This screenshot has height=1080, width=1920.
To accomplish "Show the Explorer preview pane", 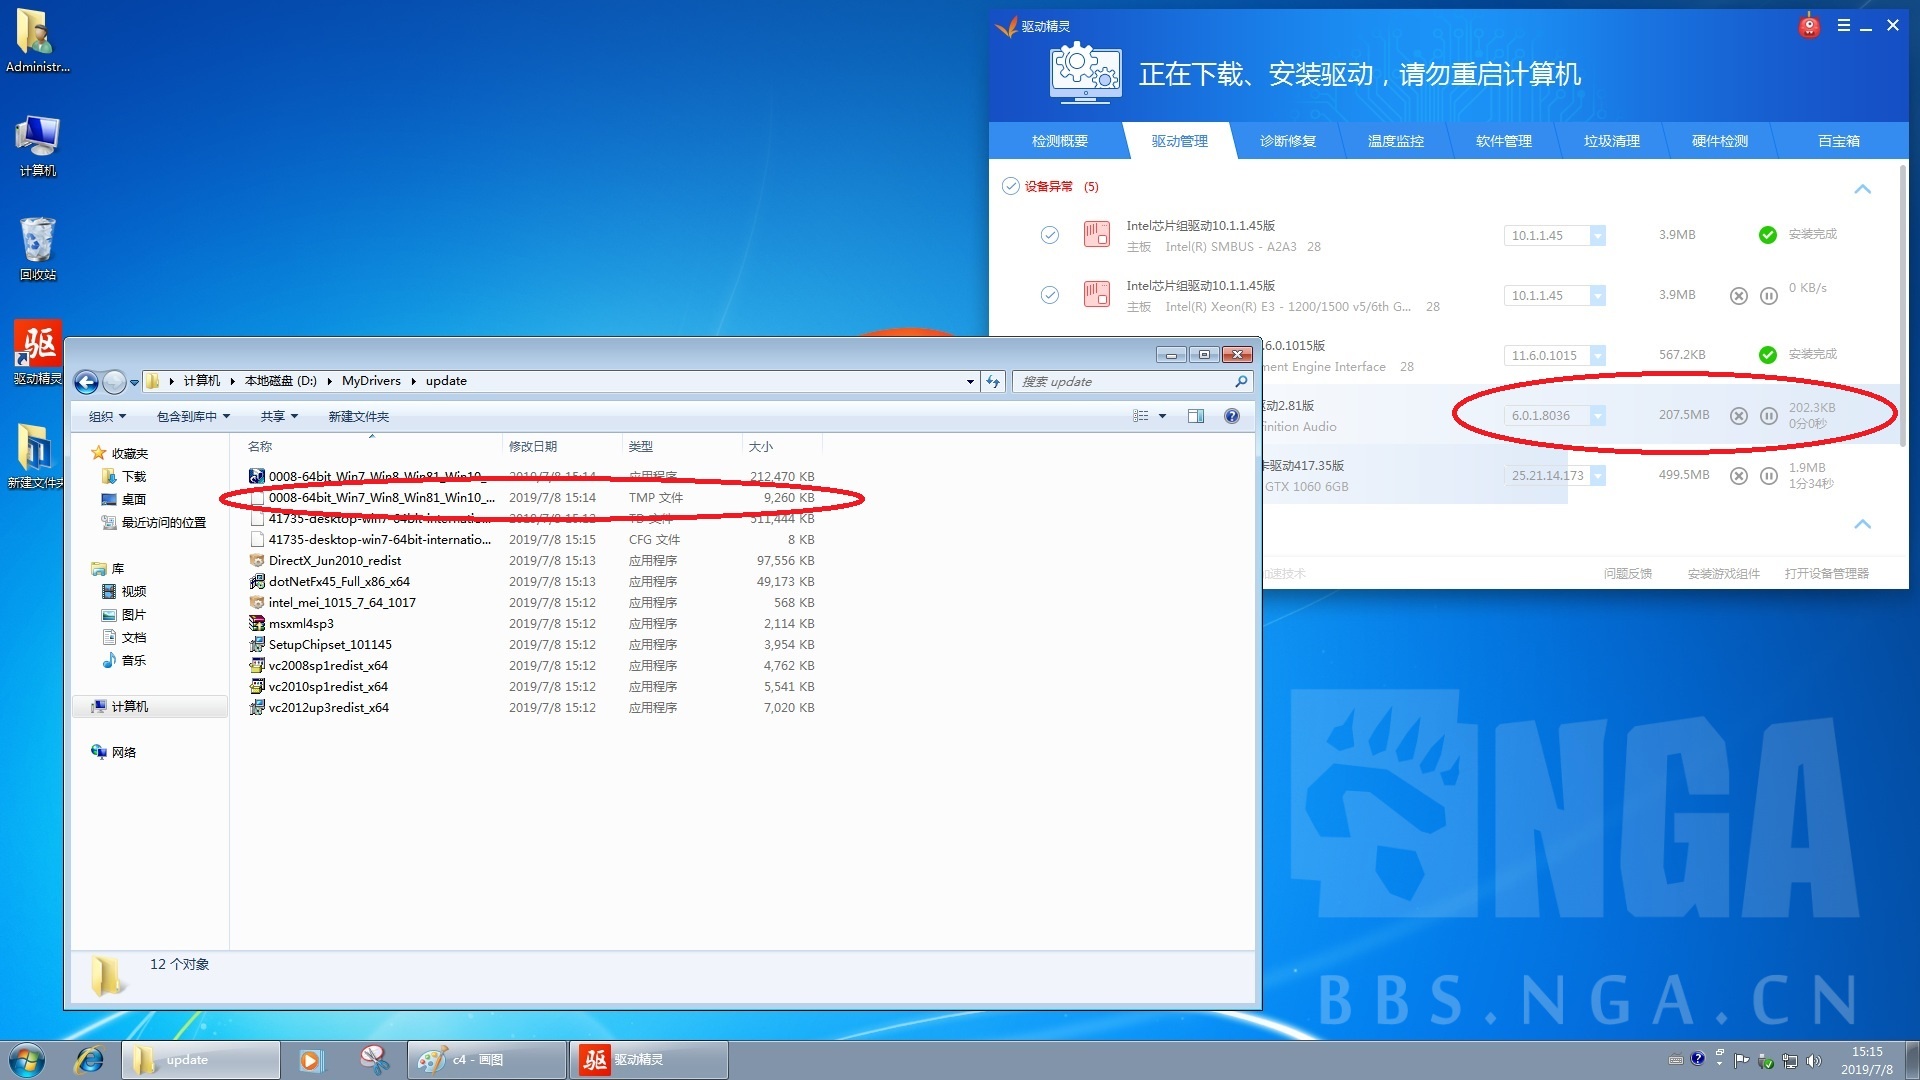I will point(1196,416).
